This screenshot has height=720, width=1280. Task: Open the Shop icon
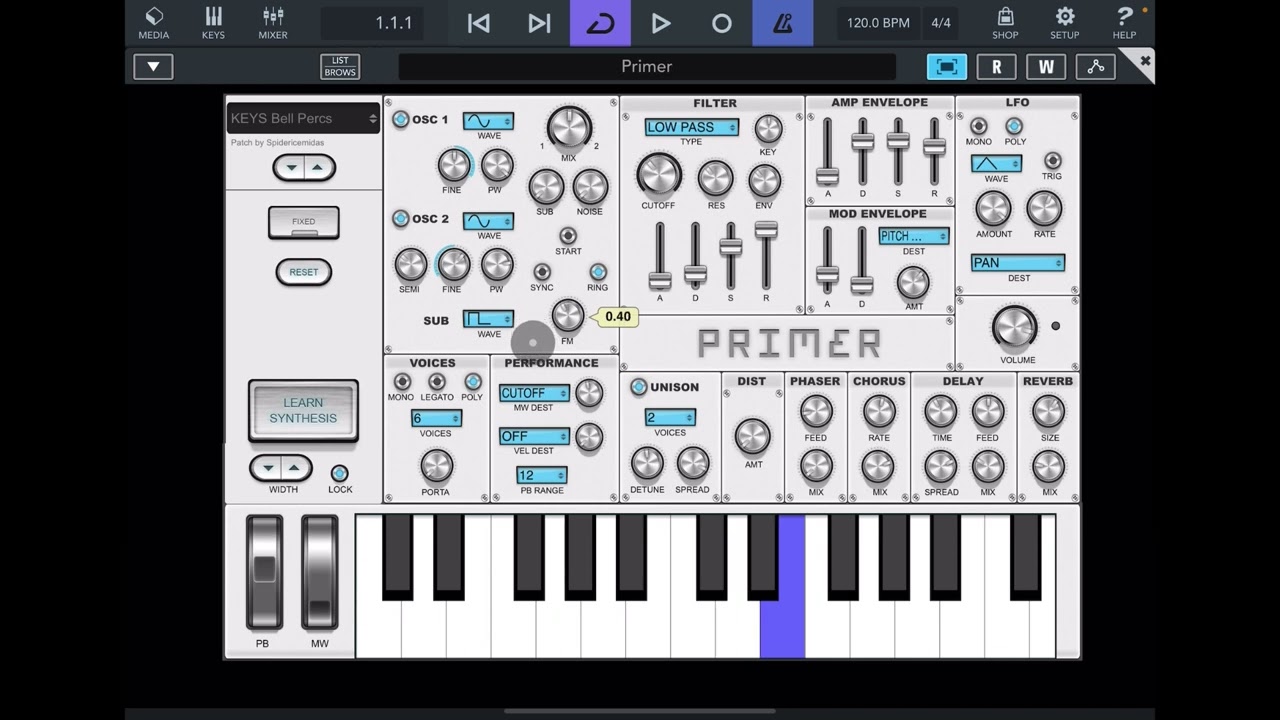tap(1005, 23)
